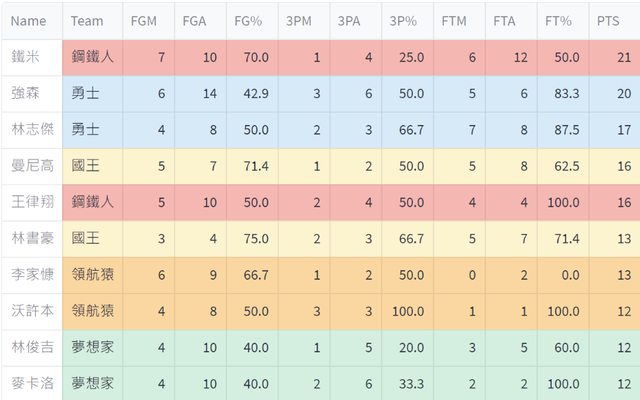Click the 夢想家 team cell for 麥卡洛

click(92, 382)
